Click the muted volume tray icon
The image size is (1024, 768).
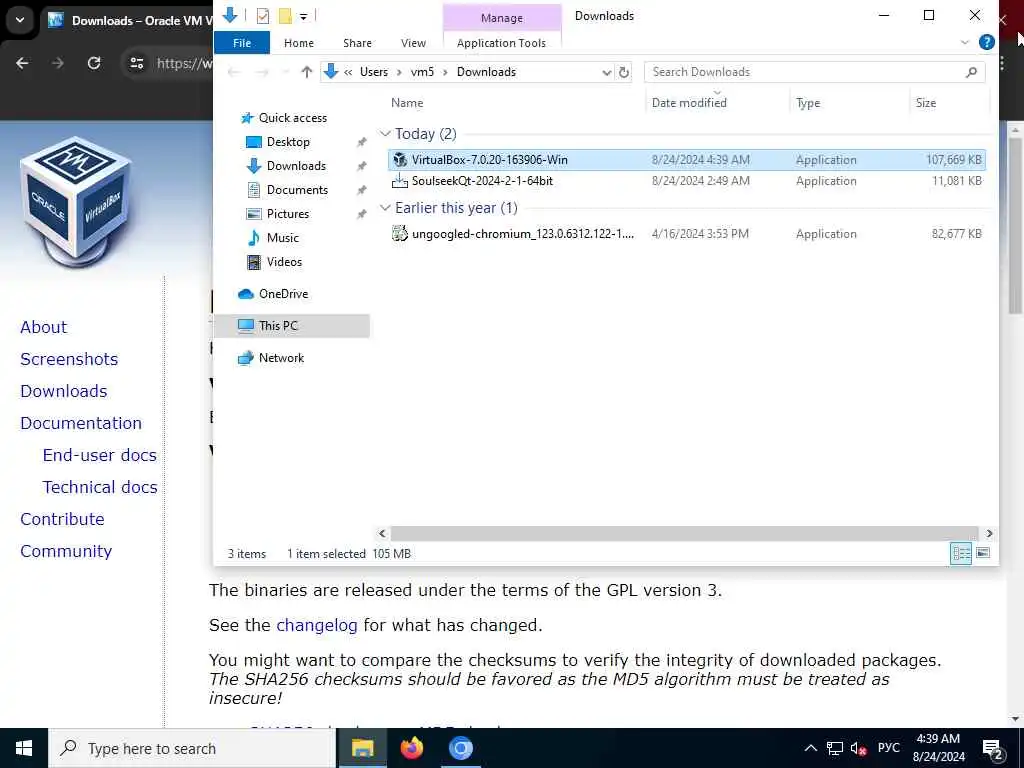(858, 748)
